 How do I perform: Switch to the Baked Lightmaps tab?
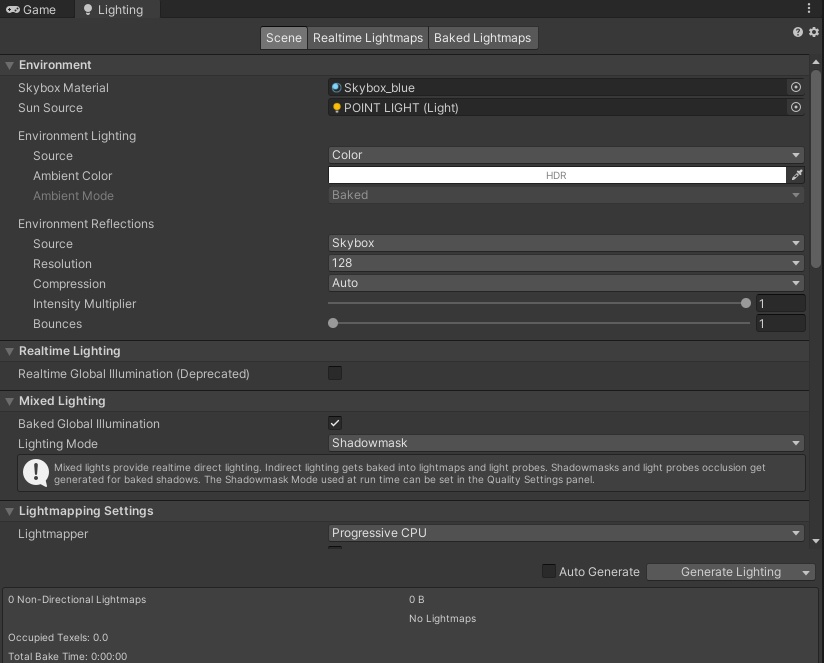tap(482, 38)
